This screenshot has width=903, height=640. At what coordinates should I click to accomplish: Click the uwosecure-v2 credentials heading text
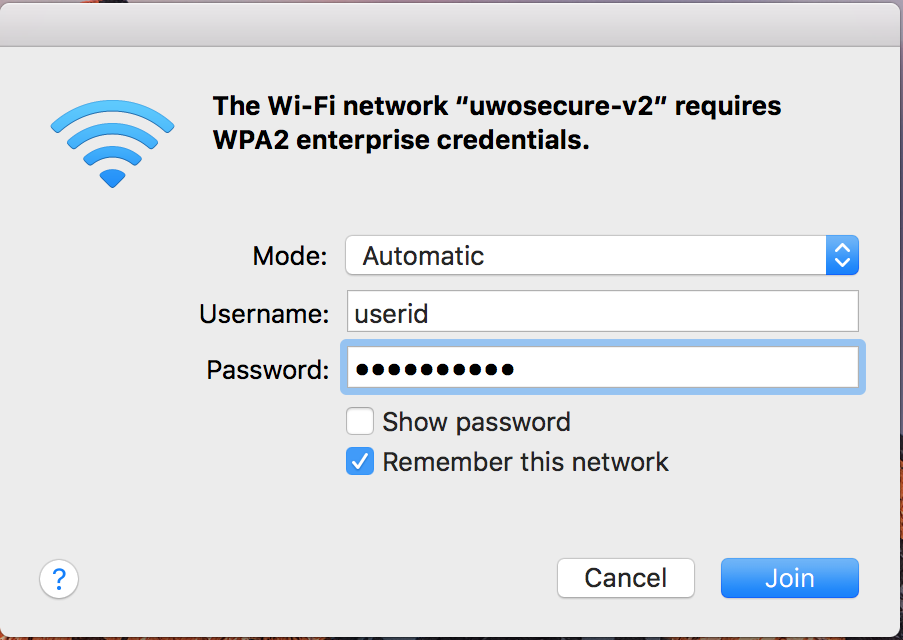(x=497, y=123)
